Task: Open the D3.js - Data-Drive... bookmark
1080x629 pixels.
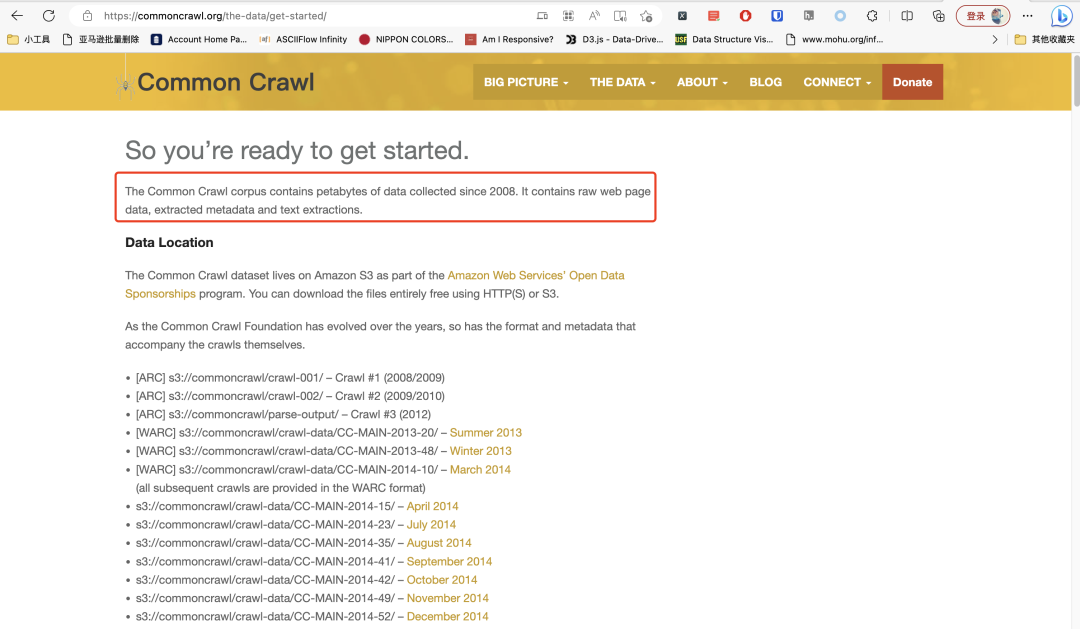Action: click(x=614, y=39)
